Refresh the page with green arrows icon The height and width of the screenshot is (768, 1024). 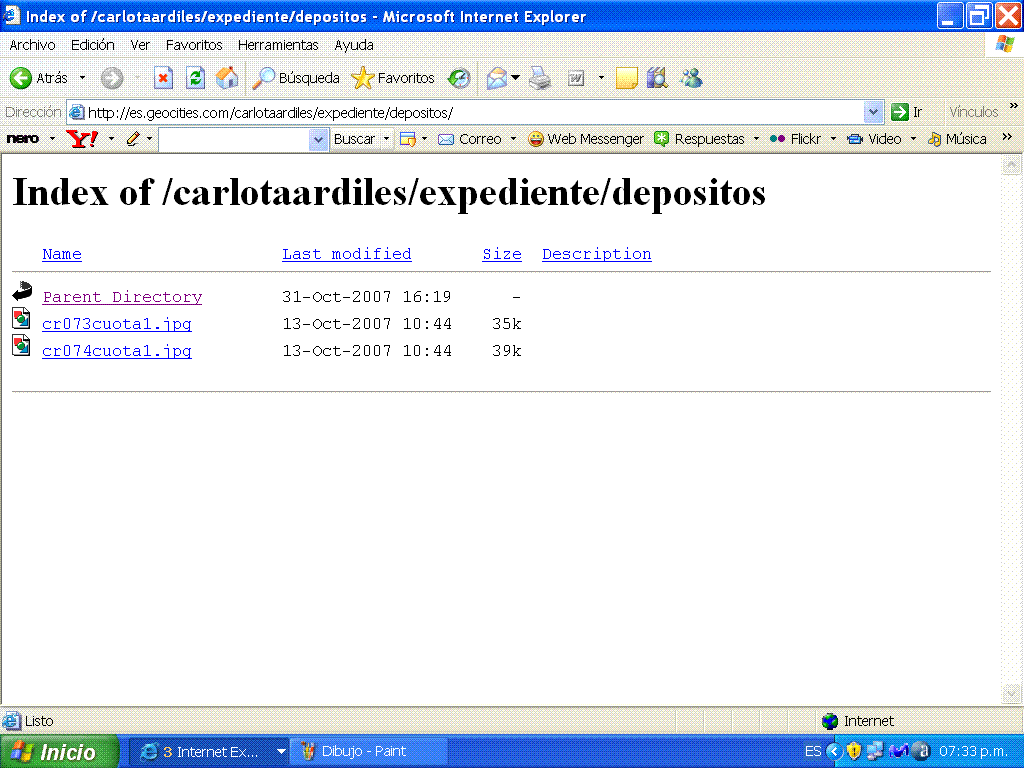click(x=195, y=78)
